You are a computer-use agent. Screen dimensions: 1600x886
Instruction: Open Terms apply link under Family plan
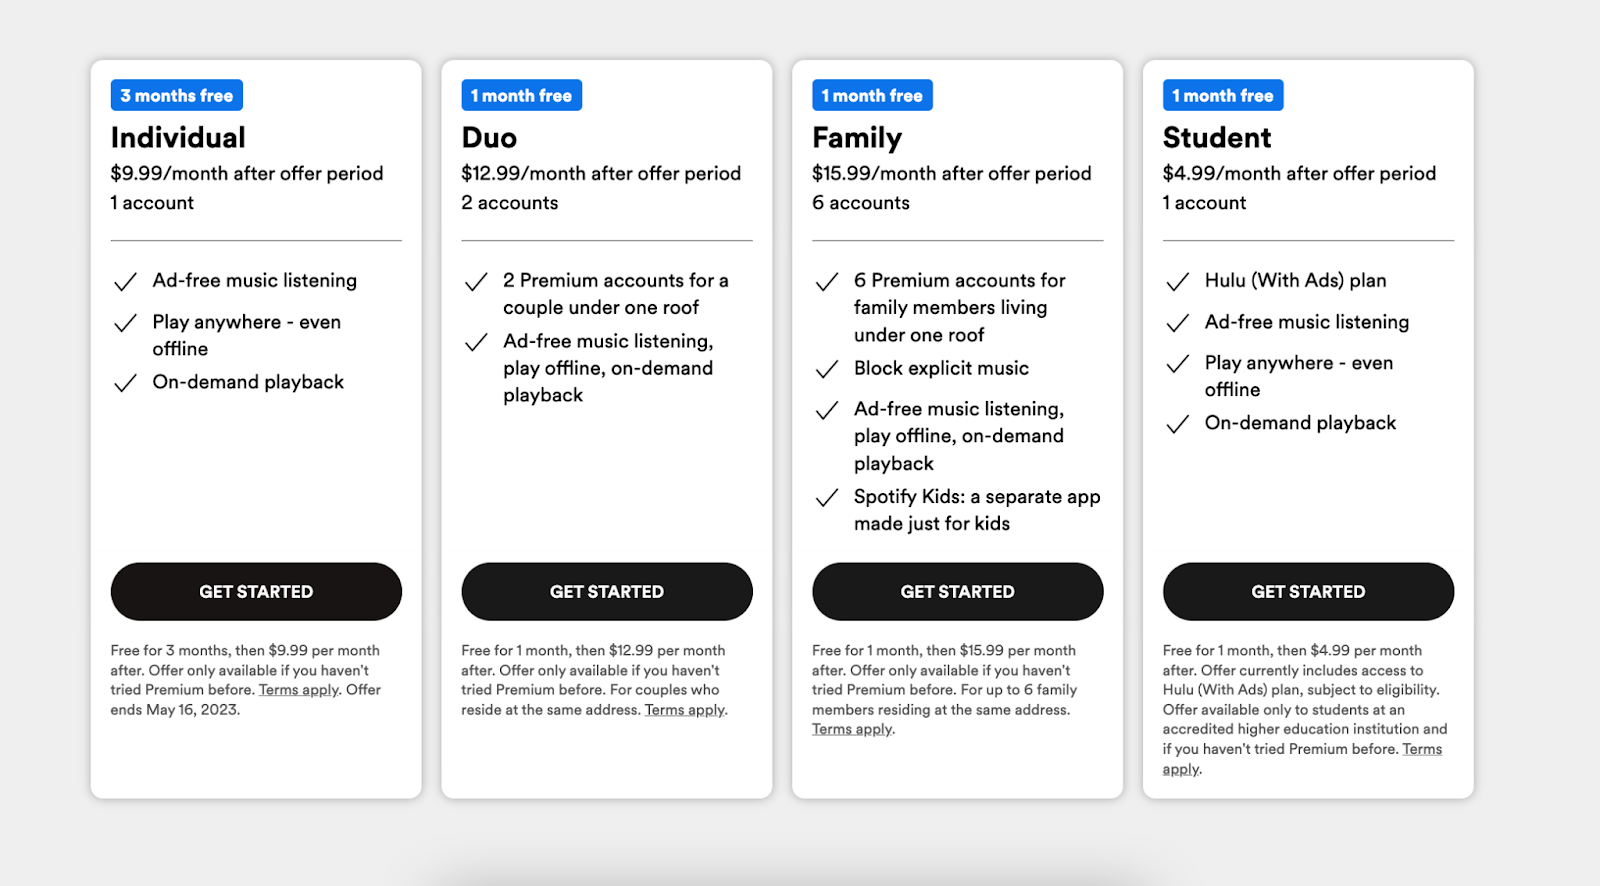coord(850,729)
